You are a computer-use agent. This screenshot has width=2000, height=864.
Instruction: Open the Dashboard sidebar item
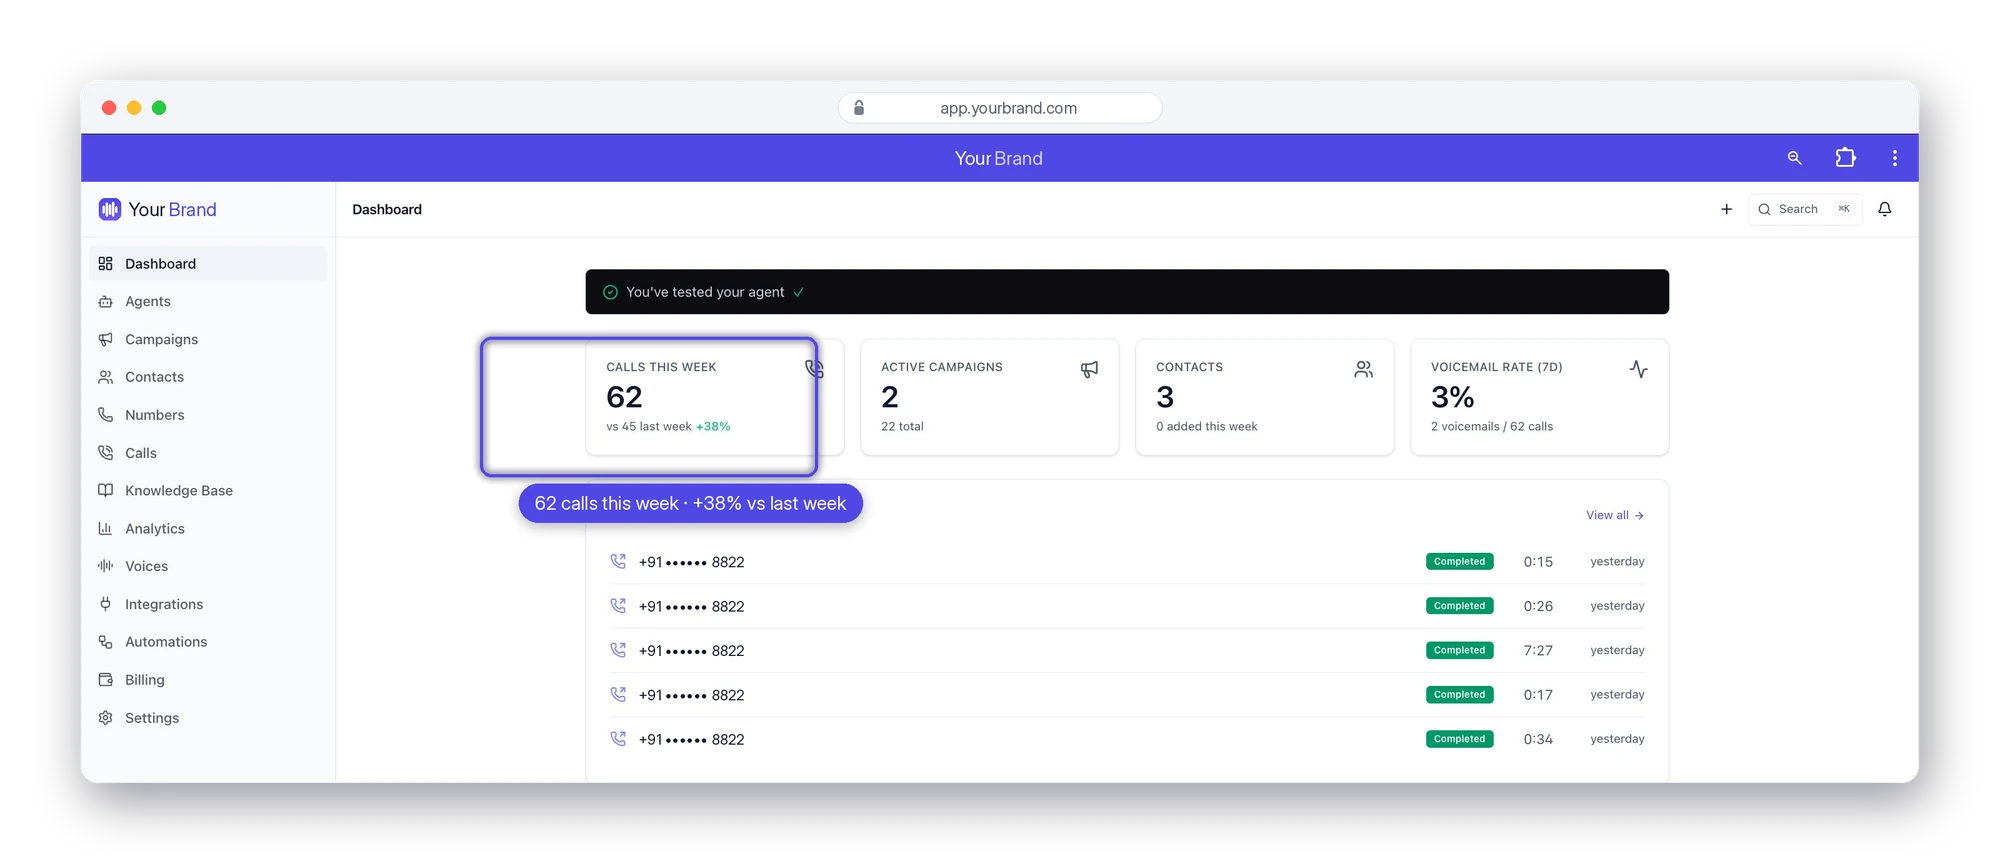click(208, 263)
